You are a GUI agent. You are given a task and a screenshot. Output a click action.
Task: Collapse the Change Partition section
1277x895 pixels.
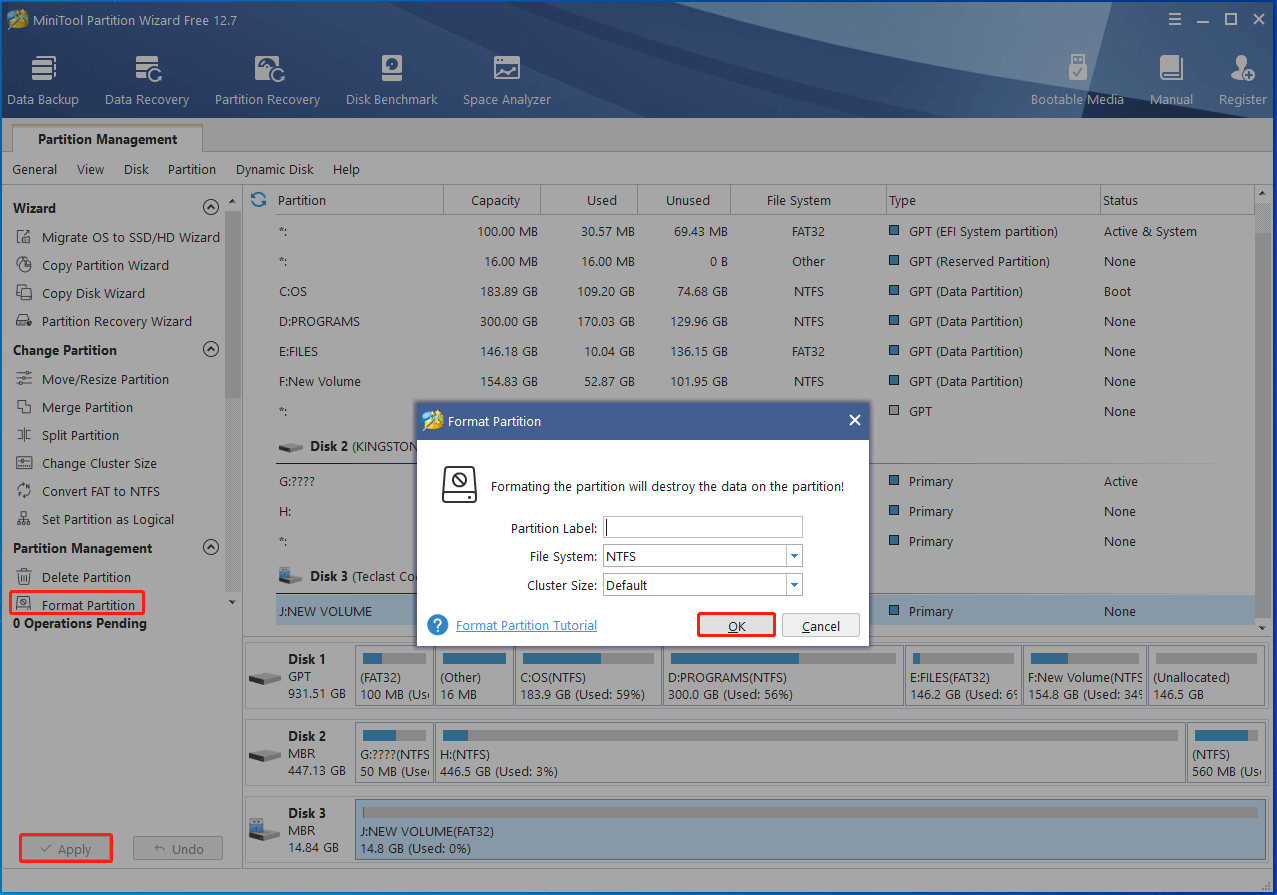pos(210,350)
